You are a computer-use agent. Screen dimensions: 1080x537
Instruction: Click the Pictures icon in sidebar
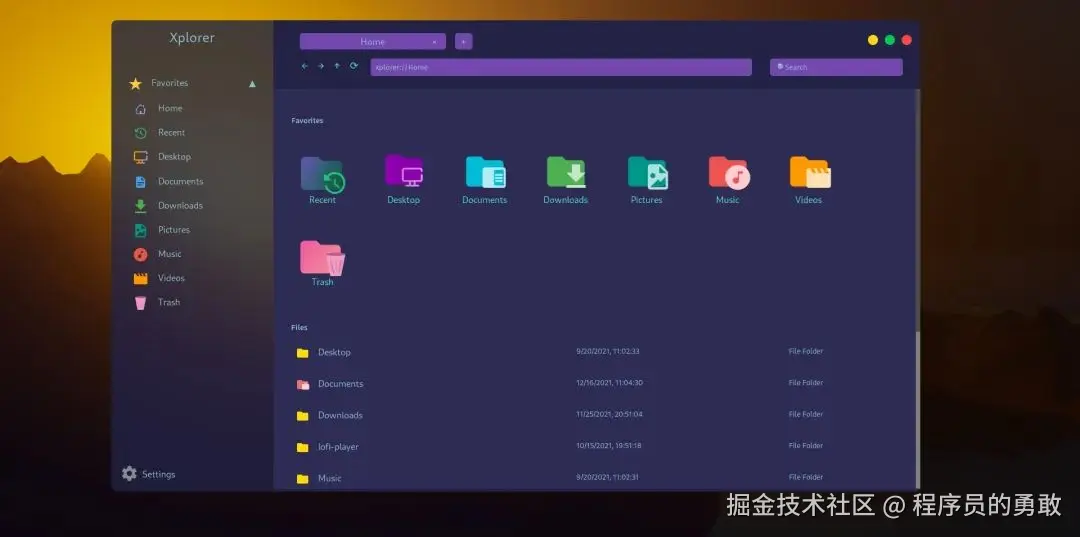(141, 230)
